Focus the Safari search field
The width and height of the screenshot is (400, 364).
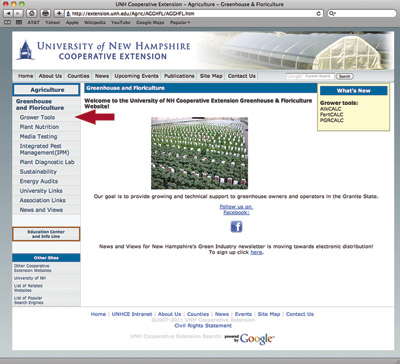(362, 13)
